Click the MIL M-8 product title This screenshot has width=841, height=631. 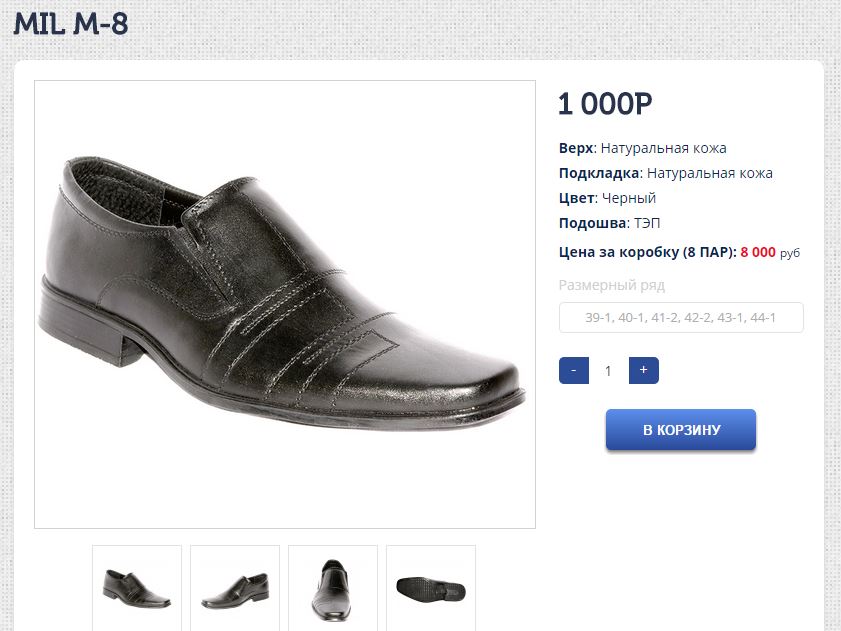pos(71,24)
